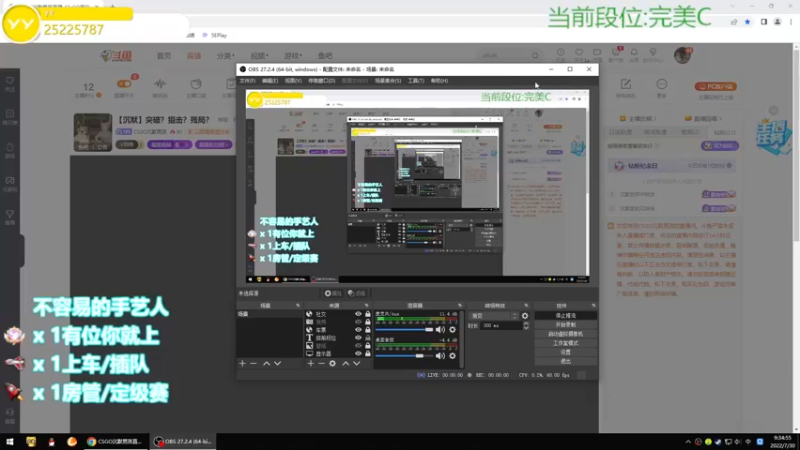Click the 退出 exit button in OBS controls
The width and height of the screenshot is (800, 450).
565,362
